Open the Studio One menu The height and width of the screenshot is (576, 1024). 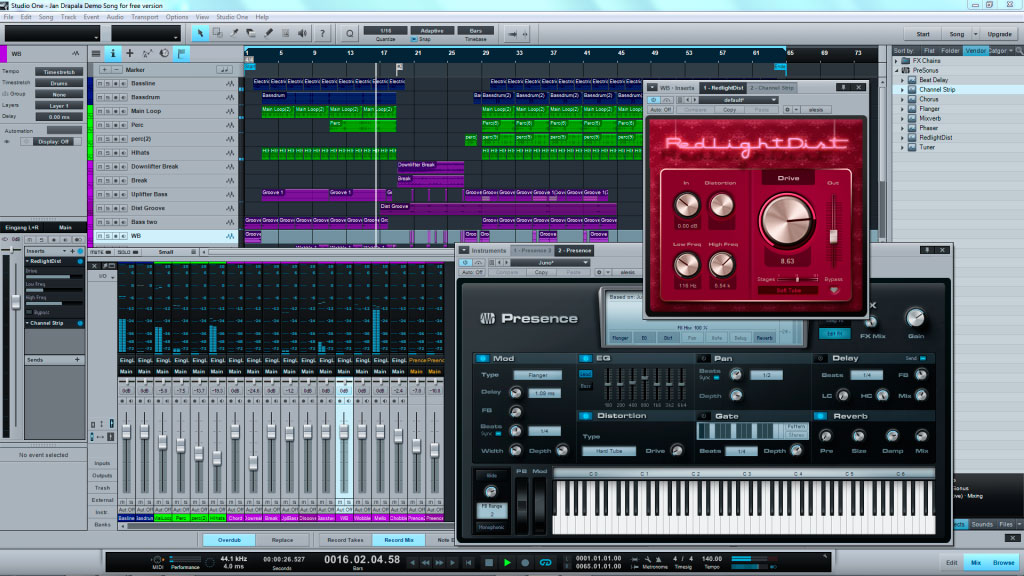point(232,17)
